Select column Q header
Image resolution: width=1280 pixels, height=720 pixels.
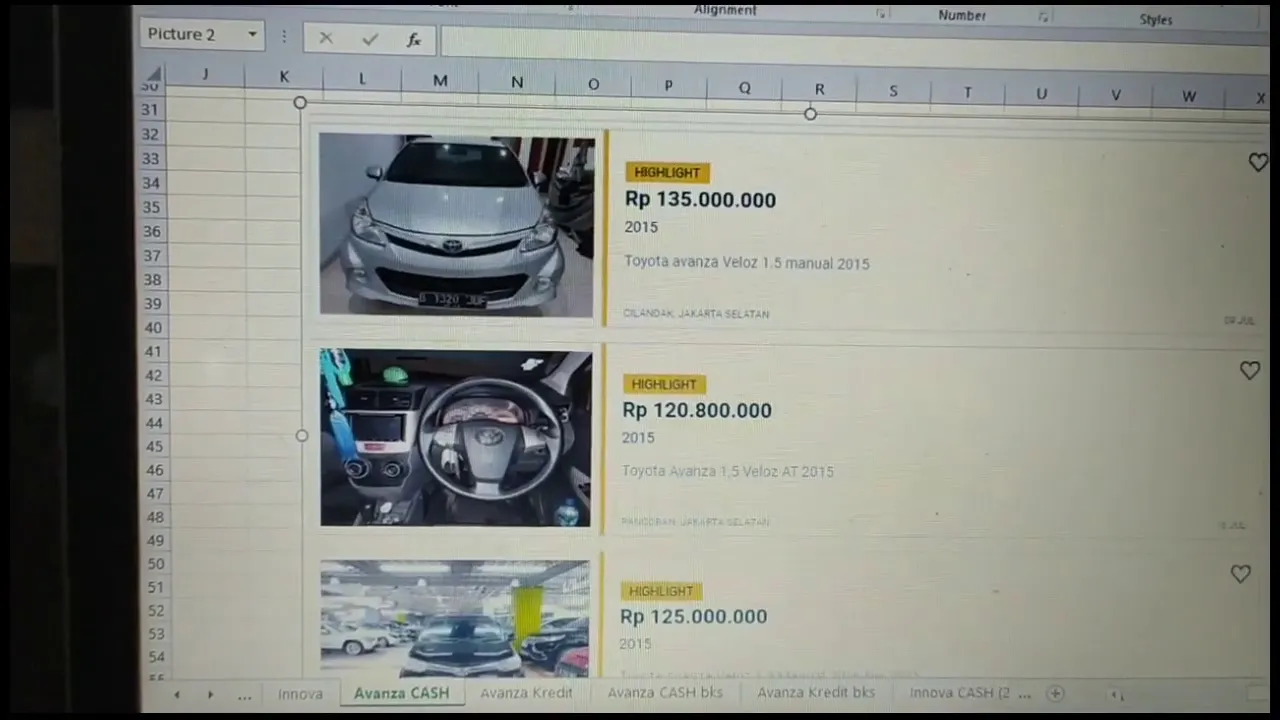[x=744, y=88]
